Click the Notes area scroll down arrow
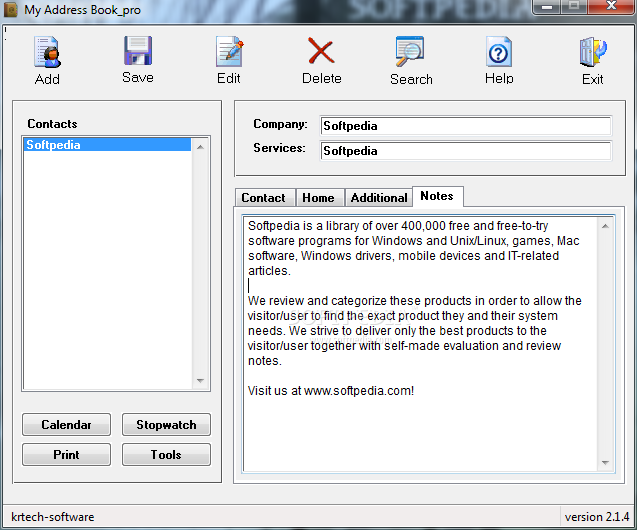637x530 pixels. 605,463
